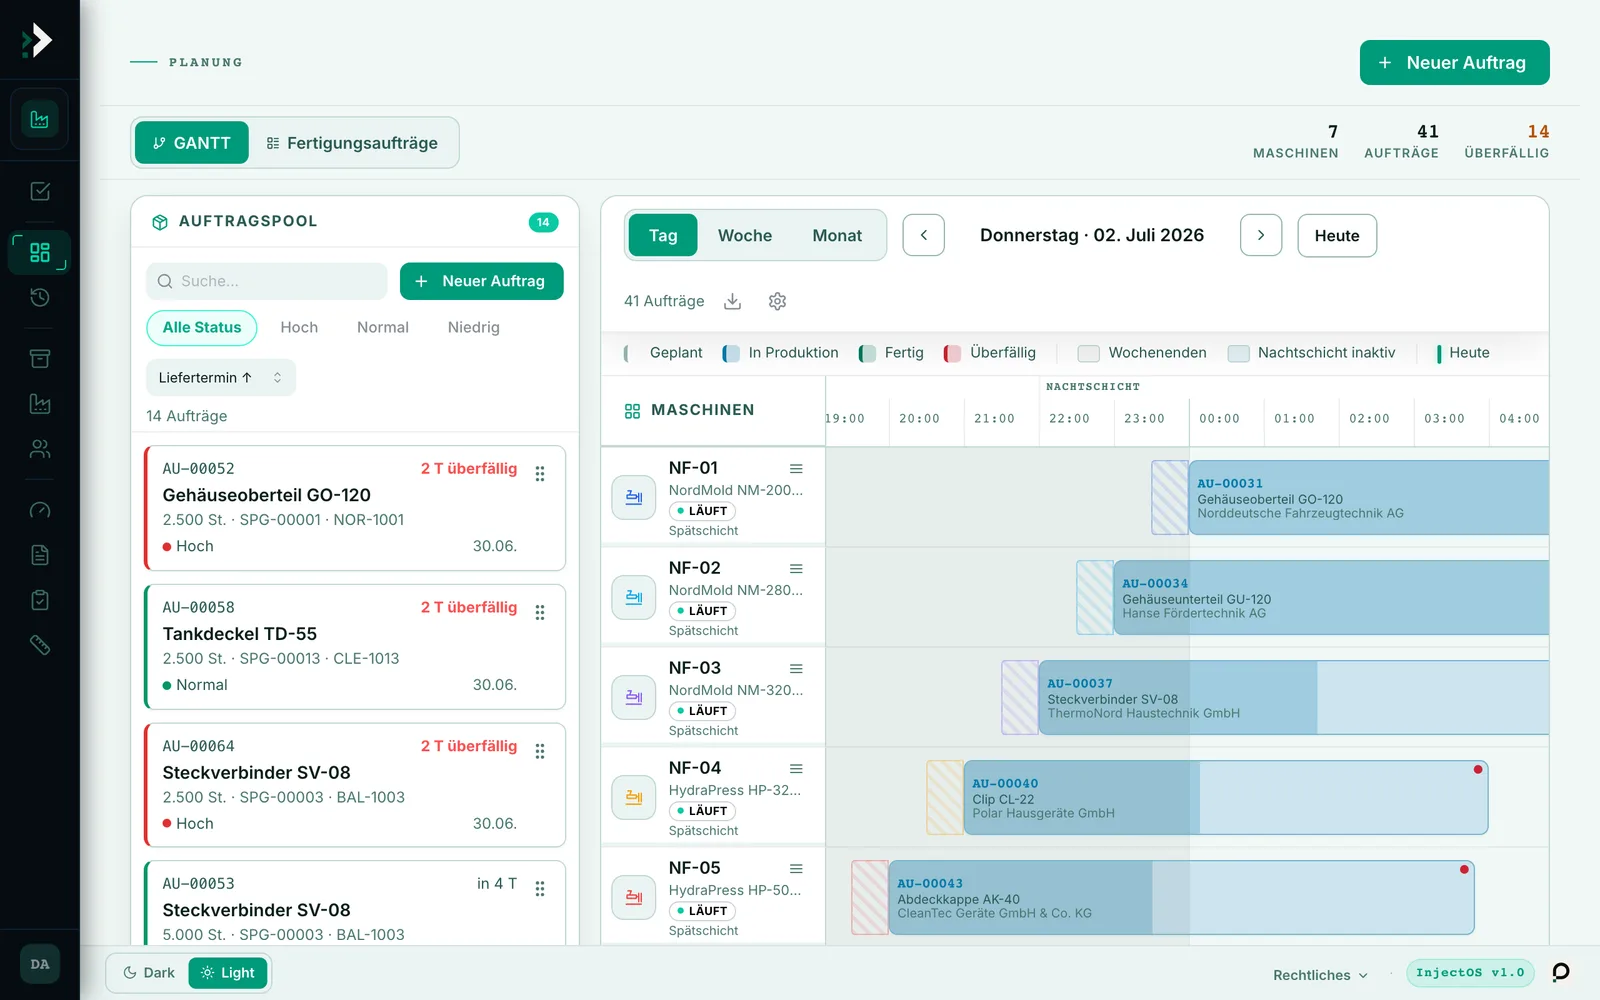Open the sidebar archive box icon
The height and width of the screenshot is (1000, 1600).
click(40, 358)
